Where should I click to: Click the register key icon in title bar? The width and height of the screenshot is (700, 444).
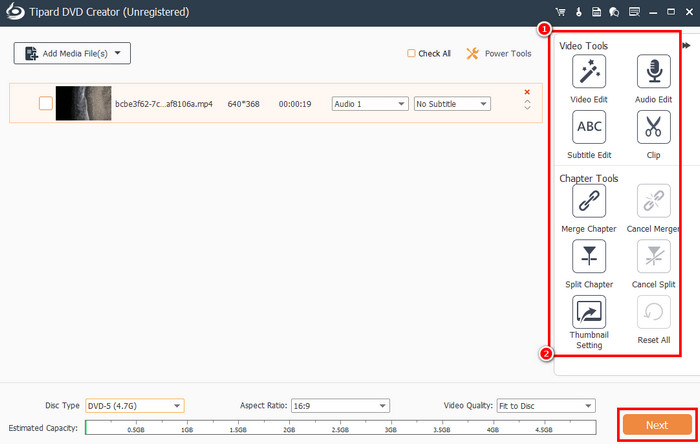(x=579, y=12)
